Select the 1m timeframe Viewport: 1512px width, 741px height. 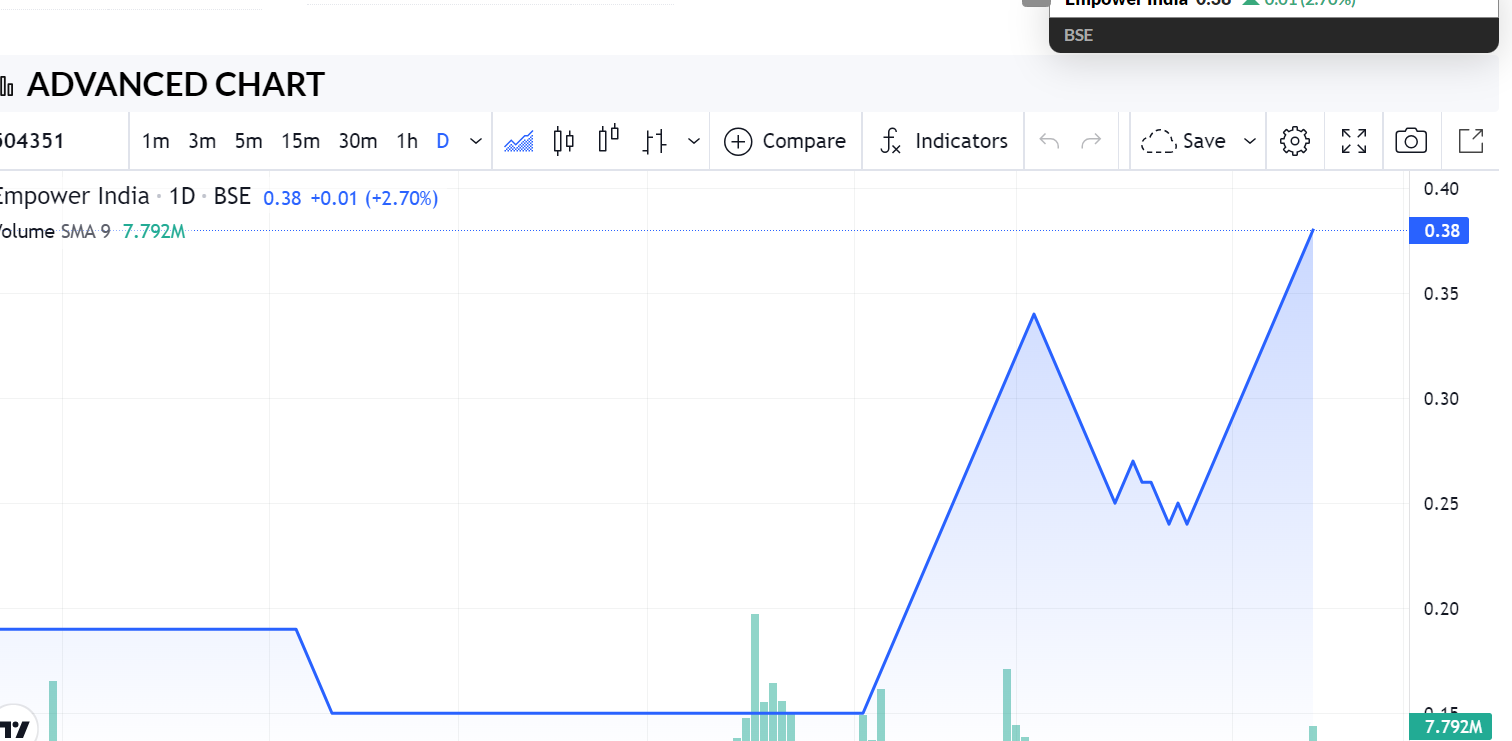[155, 141]
